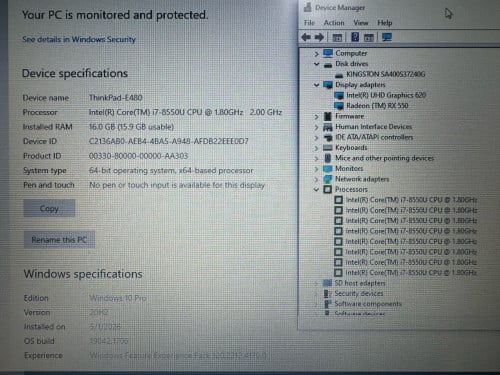The height and width of the screenshot is (375, 500).
Task: Collapse the Display adapters node
Action: [x=316, y=85]
